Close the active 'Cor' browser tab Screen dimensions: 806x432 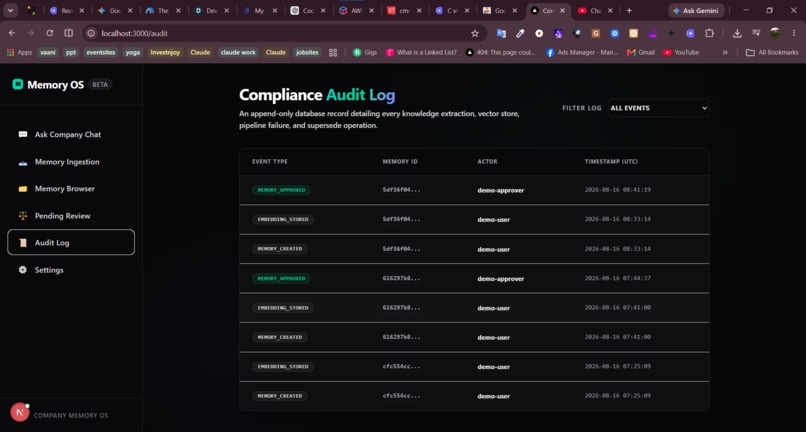click(562, 10)
